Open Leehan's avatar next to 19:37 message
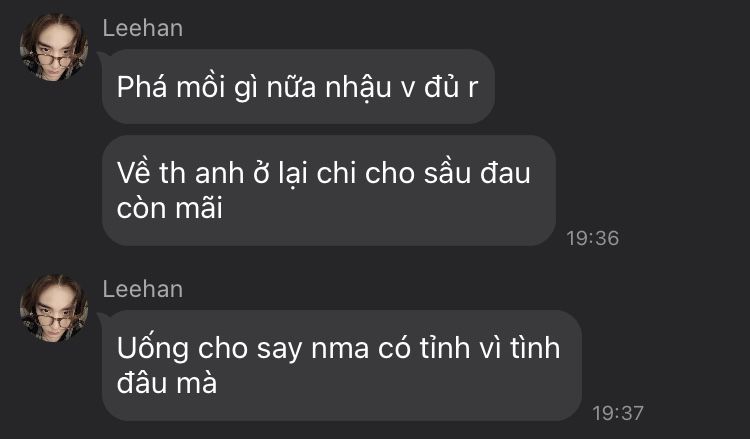 point(54,308)
